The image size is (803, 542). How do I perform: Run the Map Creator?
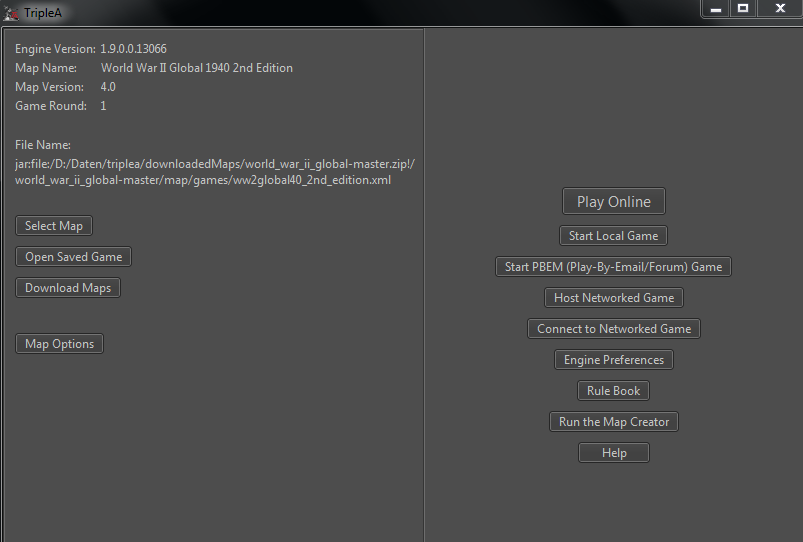pyautogui.click(x=614, y=422)
